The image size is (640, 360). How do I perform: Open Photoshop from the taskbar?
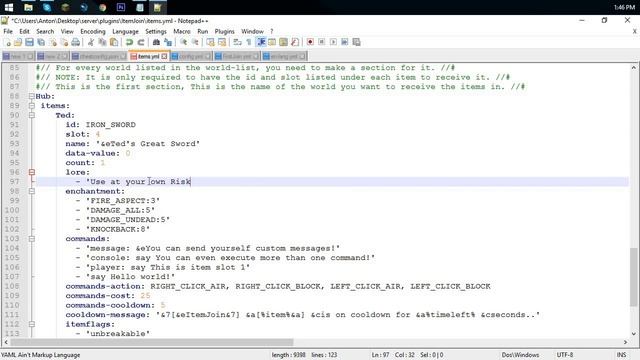121,7
